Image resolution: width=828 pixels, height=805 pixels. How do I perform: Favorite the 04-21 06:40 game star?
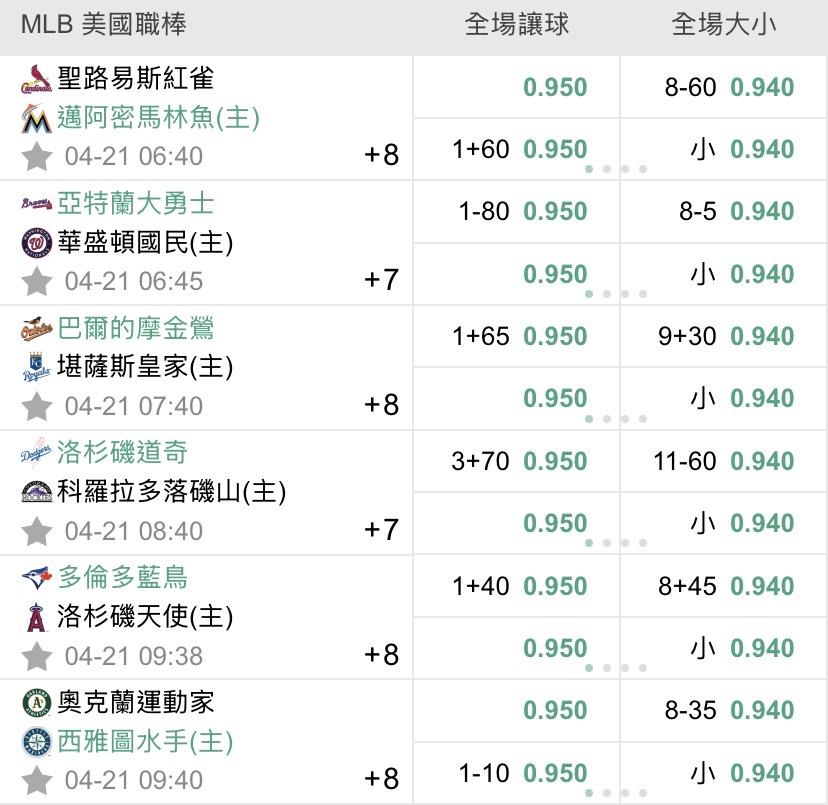(37, 156)
